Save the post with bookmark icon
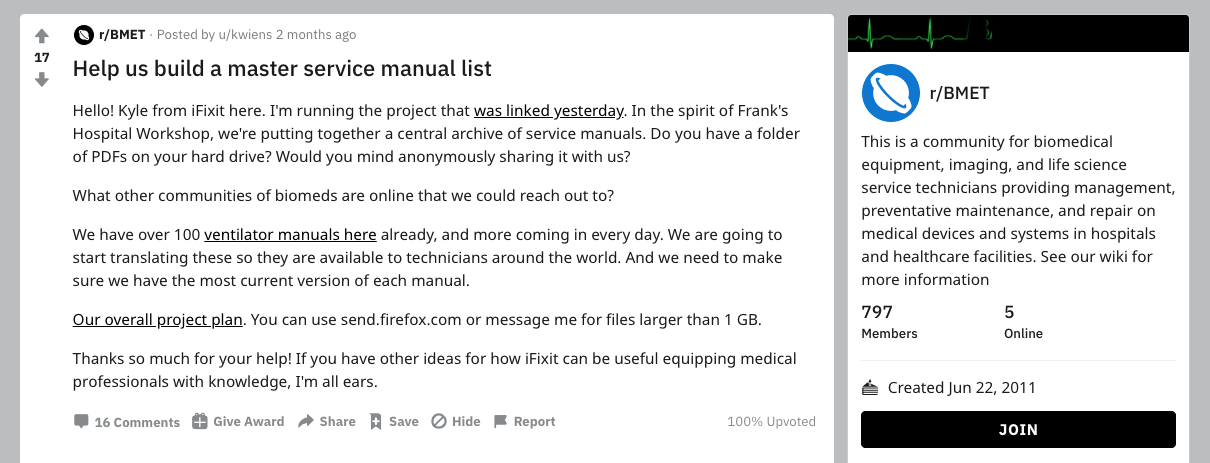Screen dimensions: 1210x463 point(394,422)
